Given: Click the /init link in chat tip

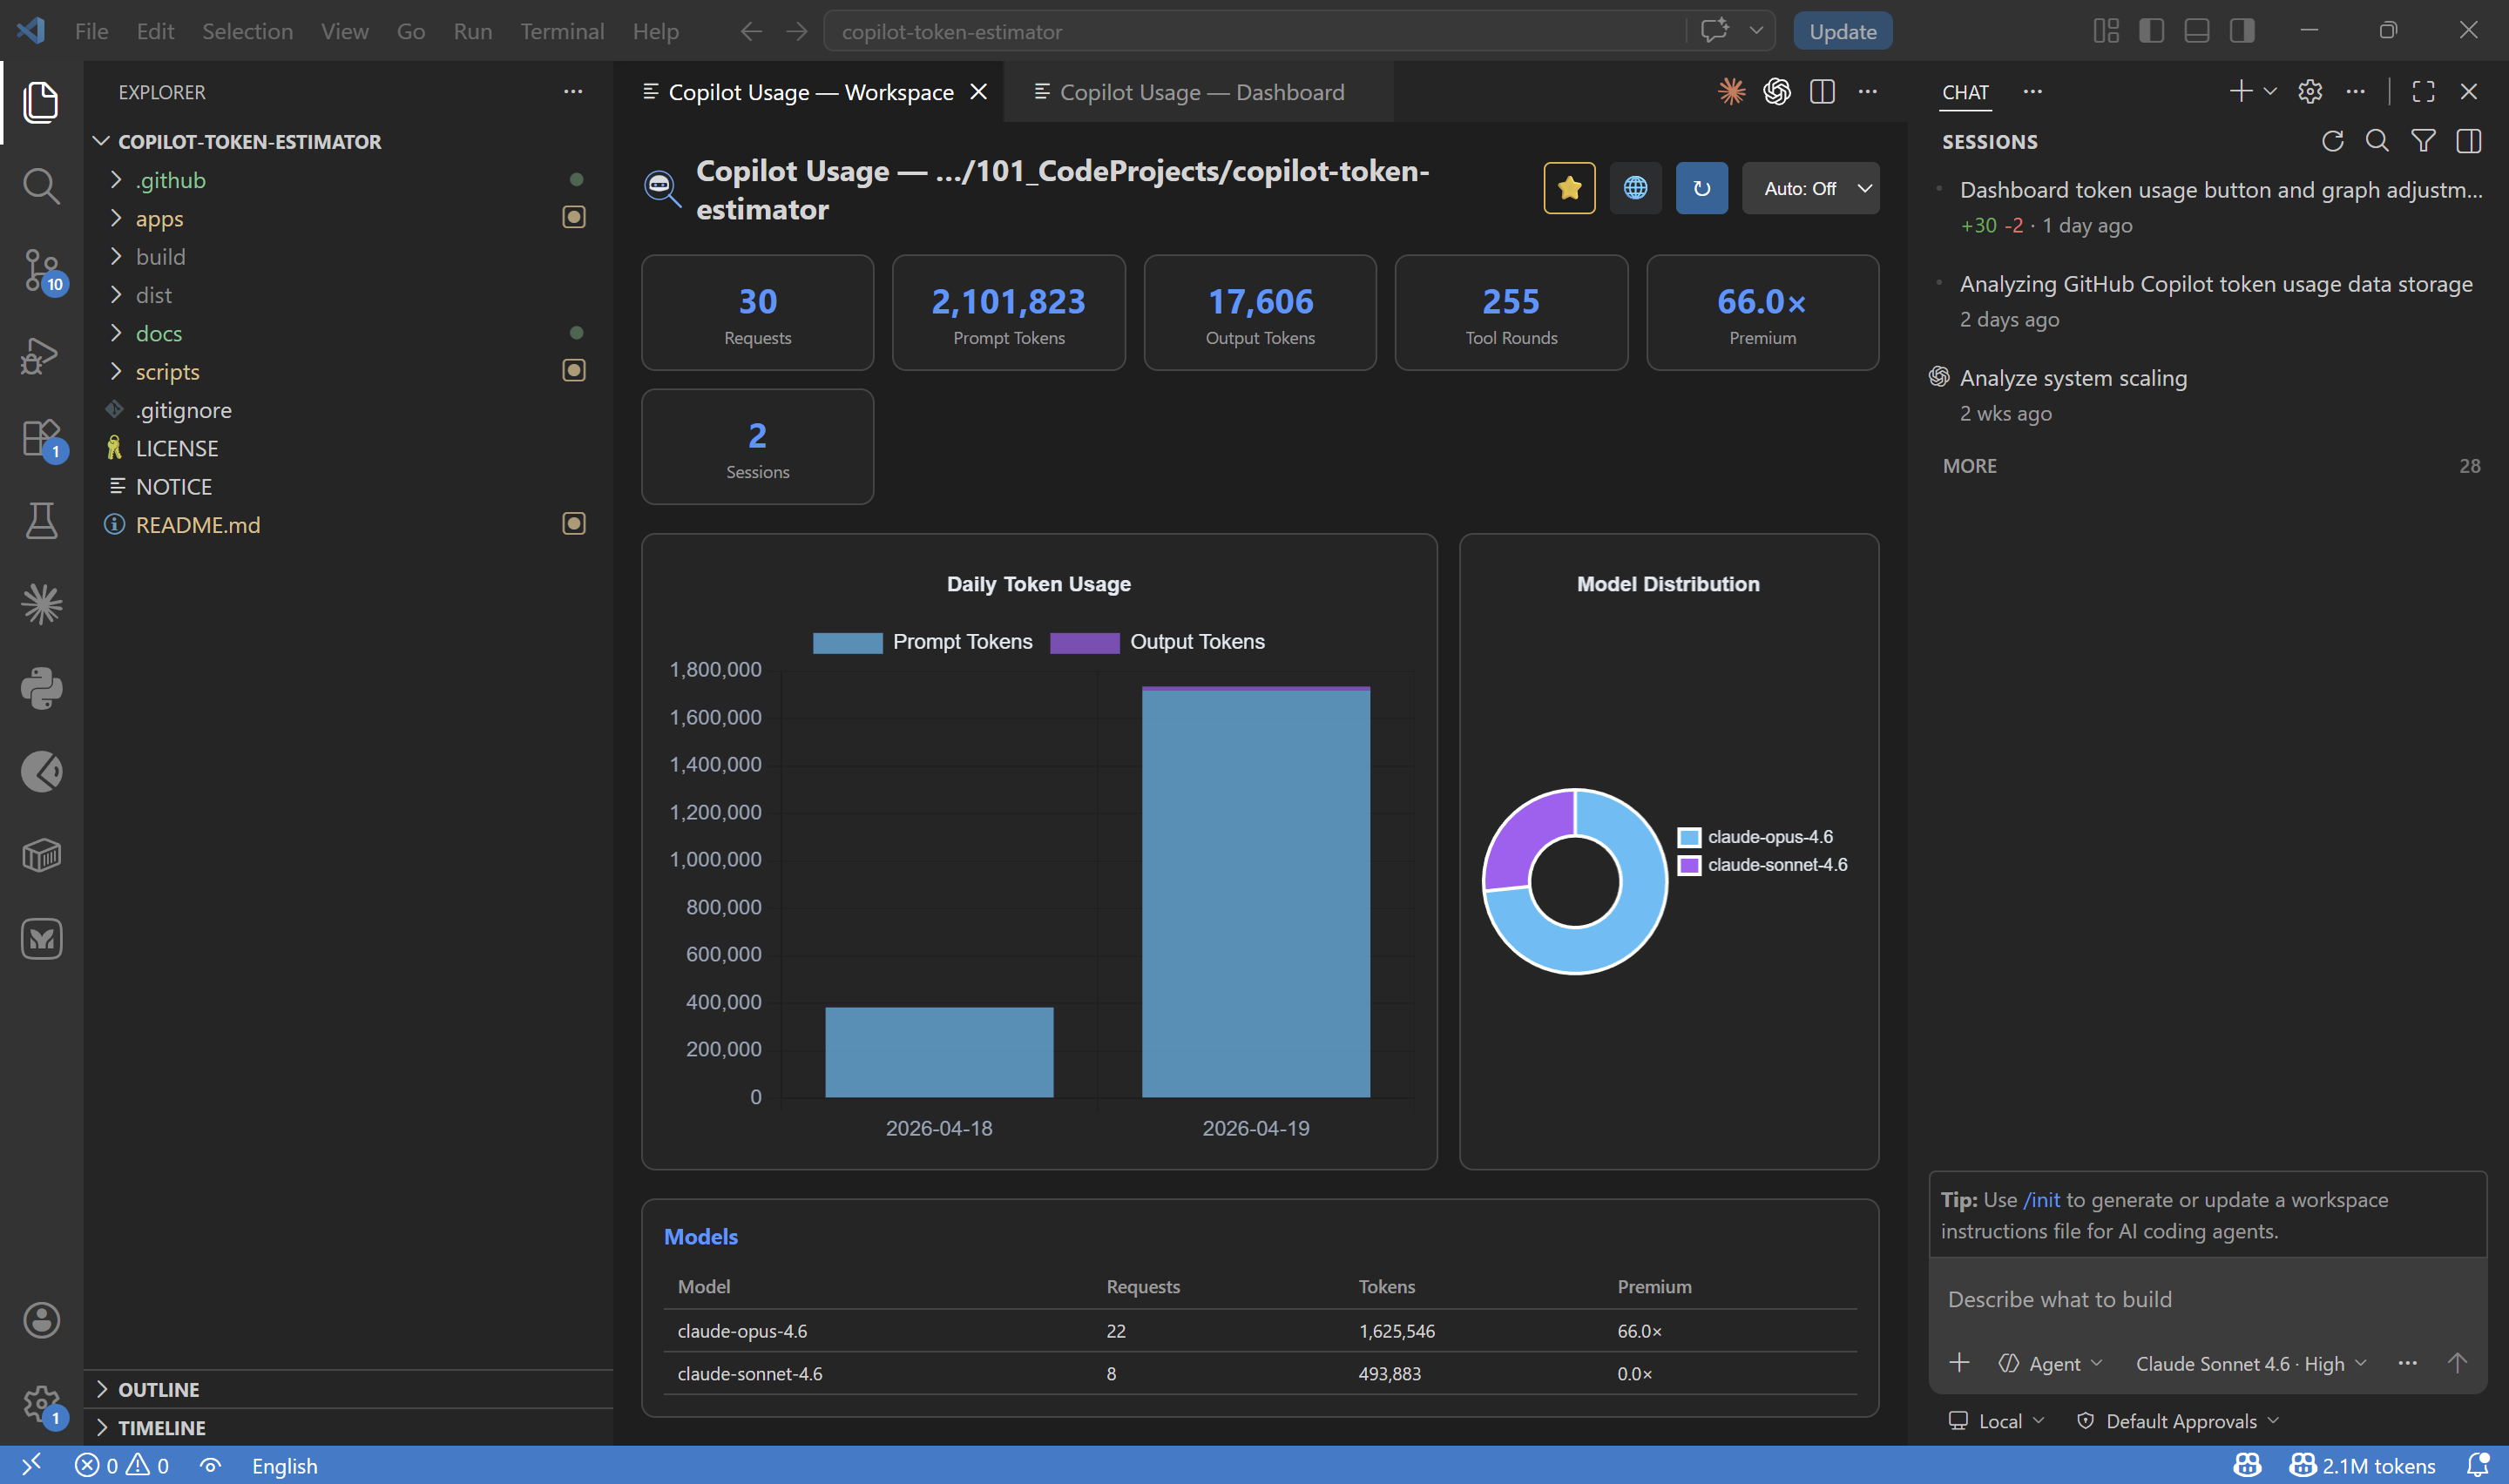Looking at the screenshot, I should (x=2041, y=1199).
